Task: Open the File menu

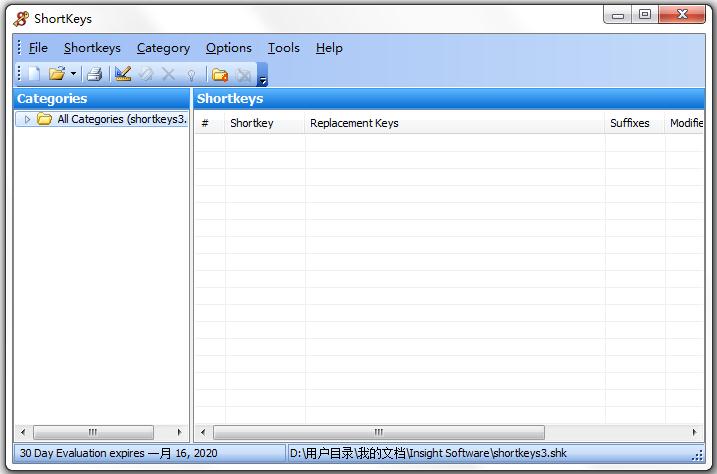Action: [x=38, y=47]
